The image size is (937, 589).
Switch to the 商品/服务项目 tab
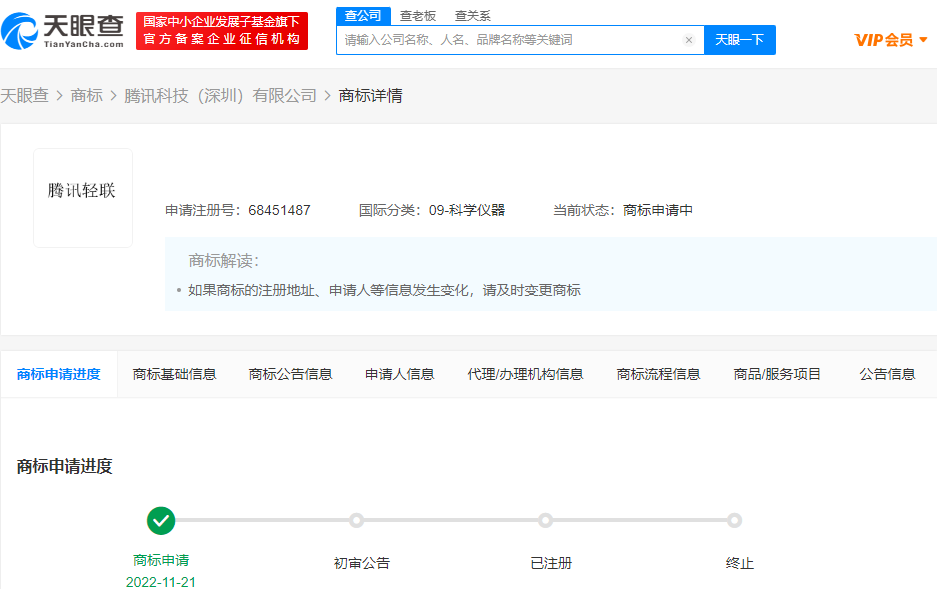click(777, 375)
